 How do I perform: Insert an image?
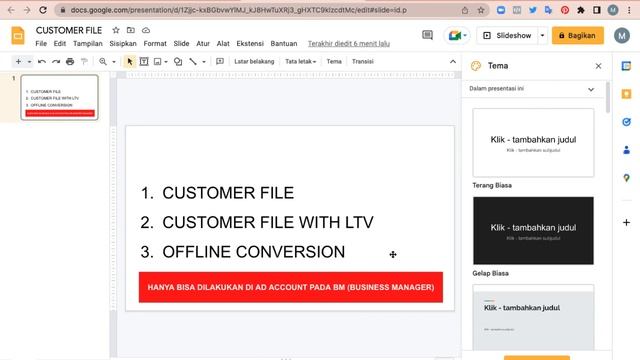coord(158,62)
